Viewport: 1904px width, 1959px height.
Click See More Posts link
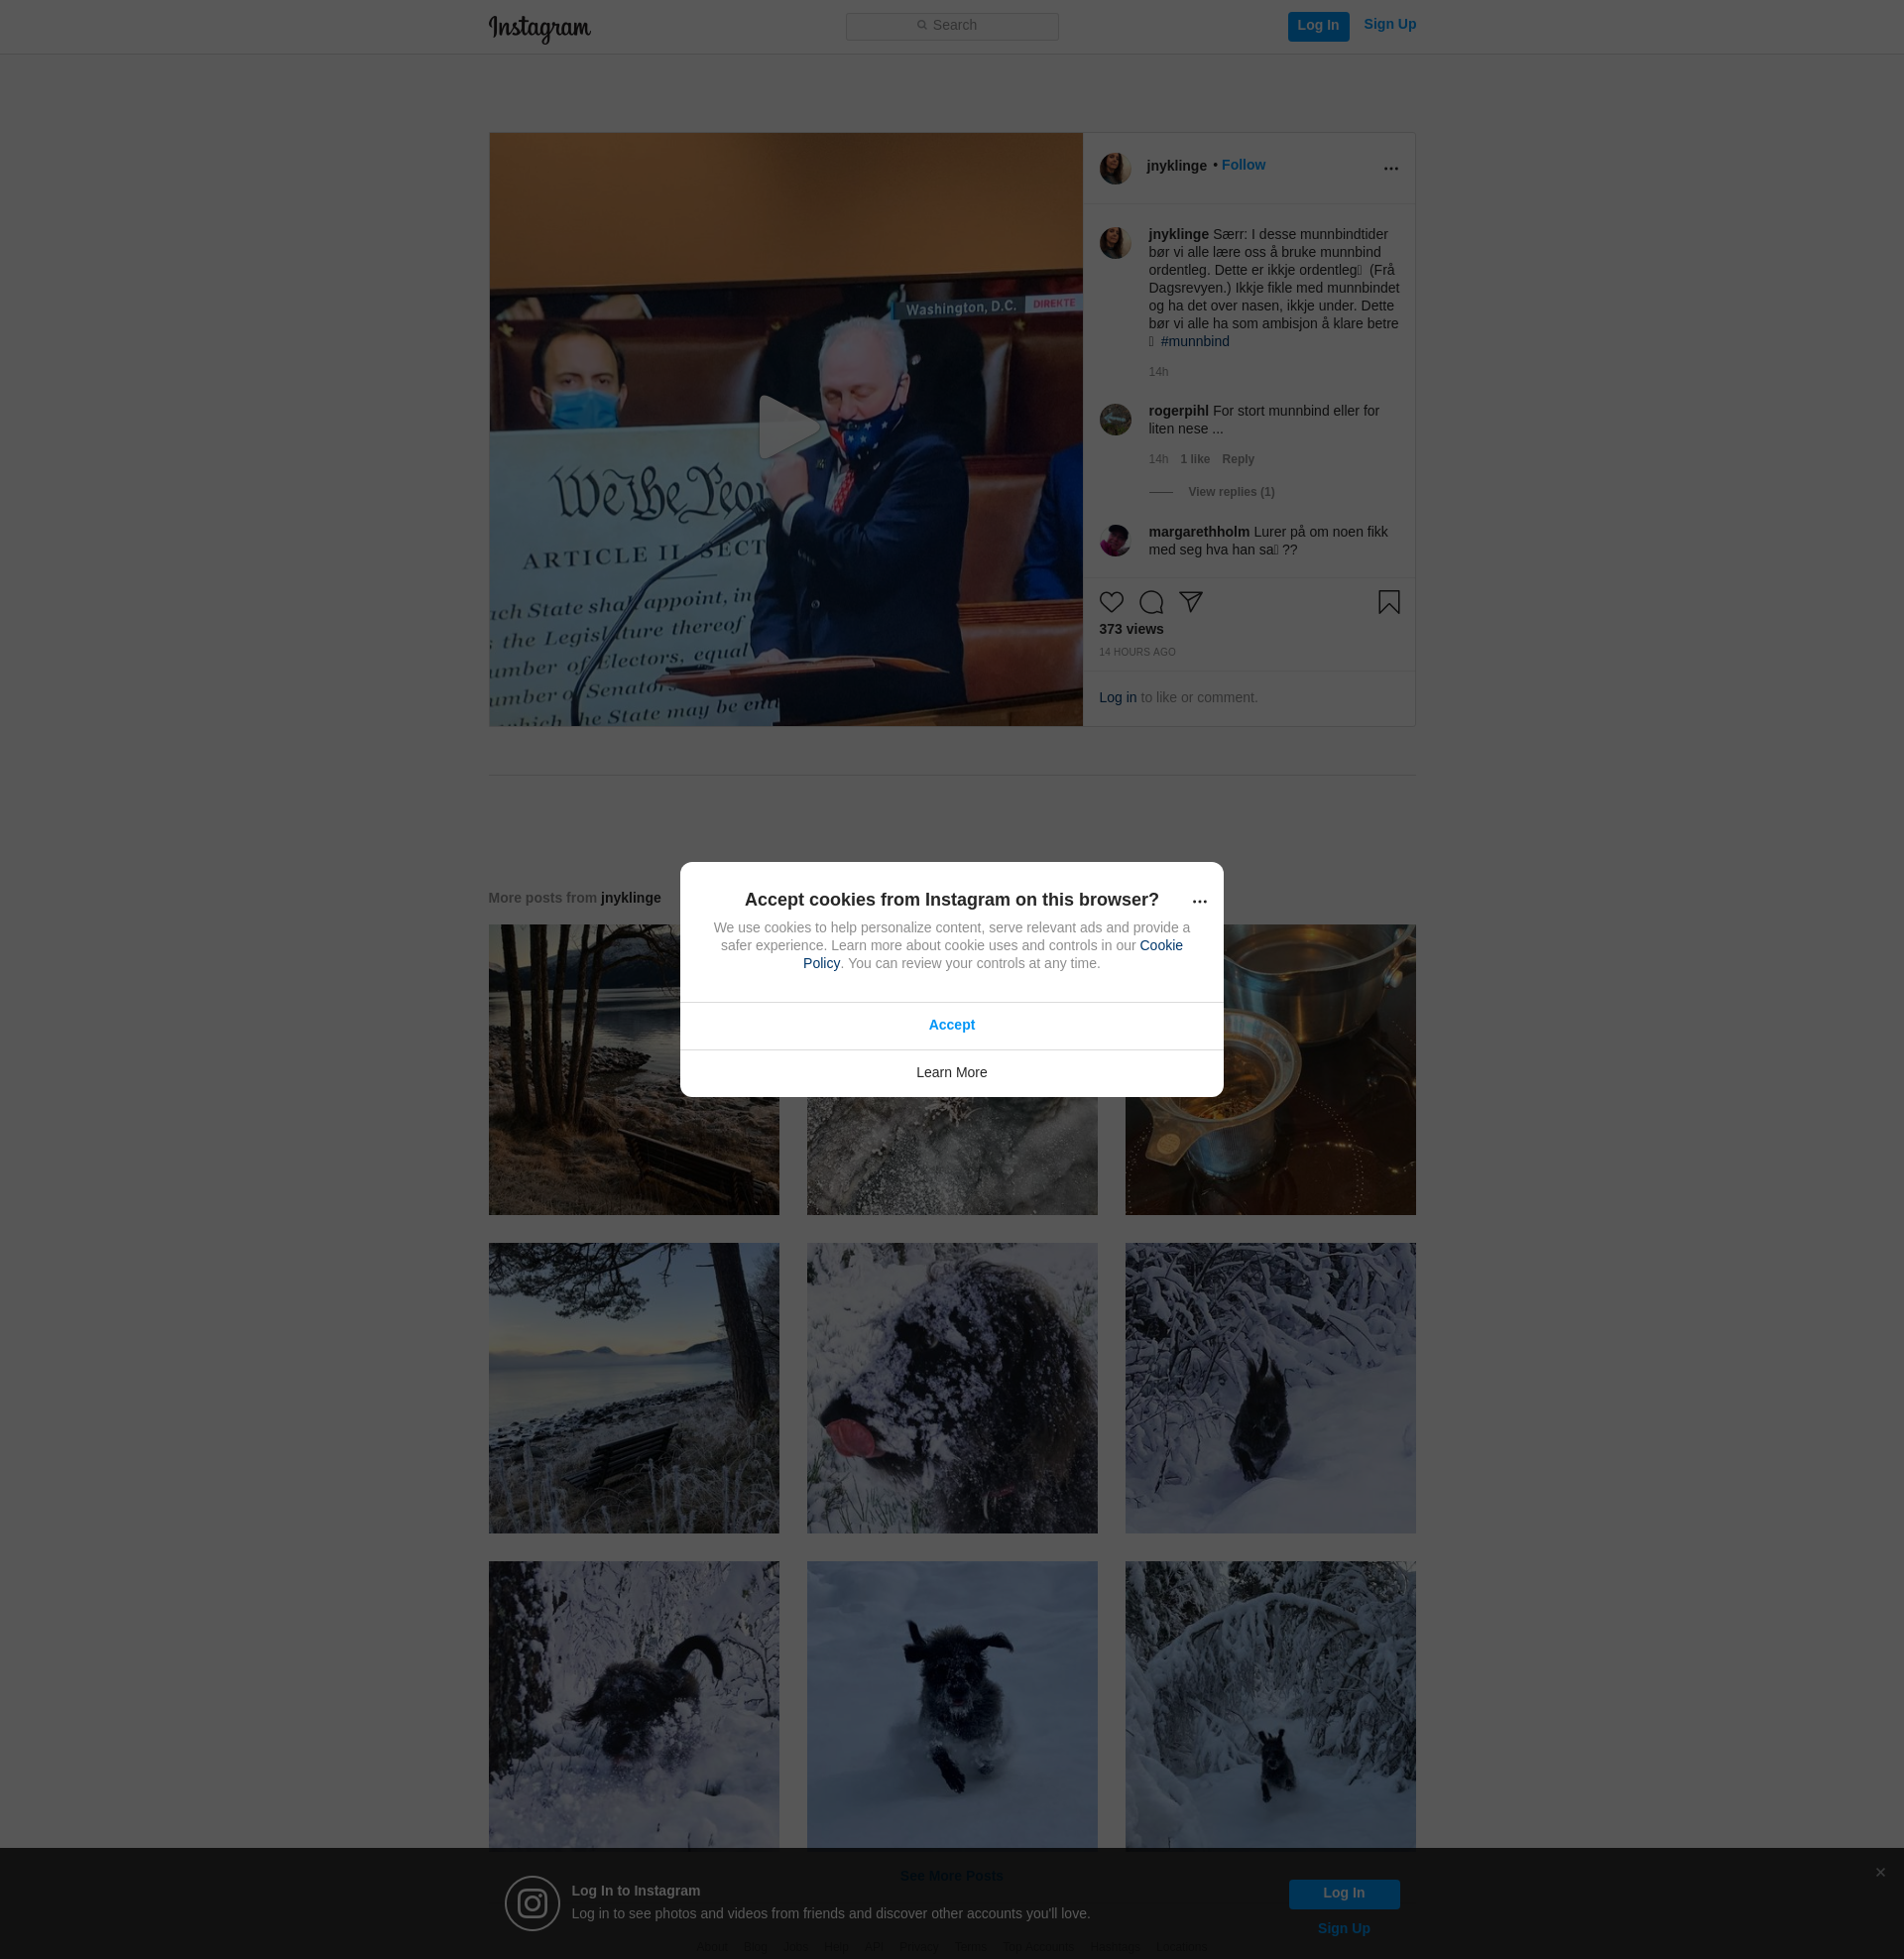point(951,1876)
